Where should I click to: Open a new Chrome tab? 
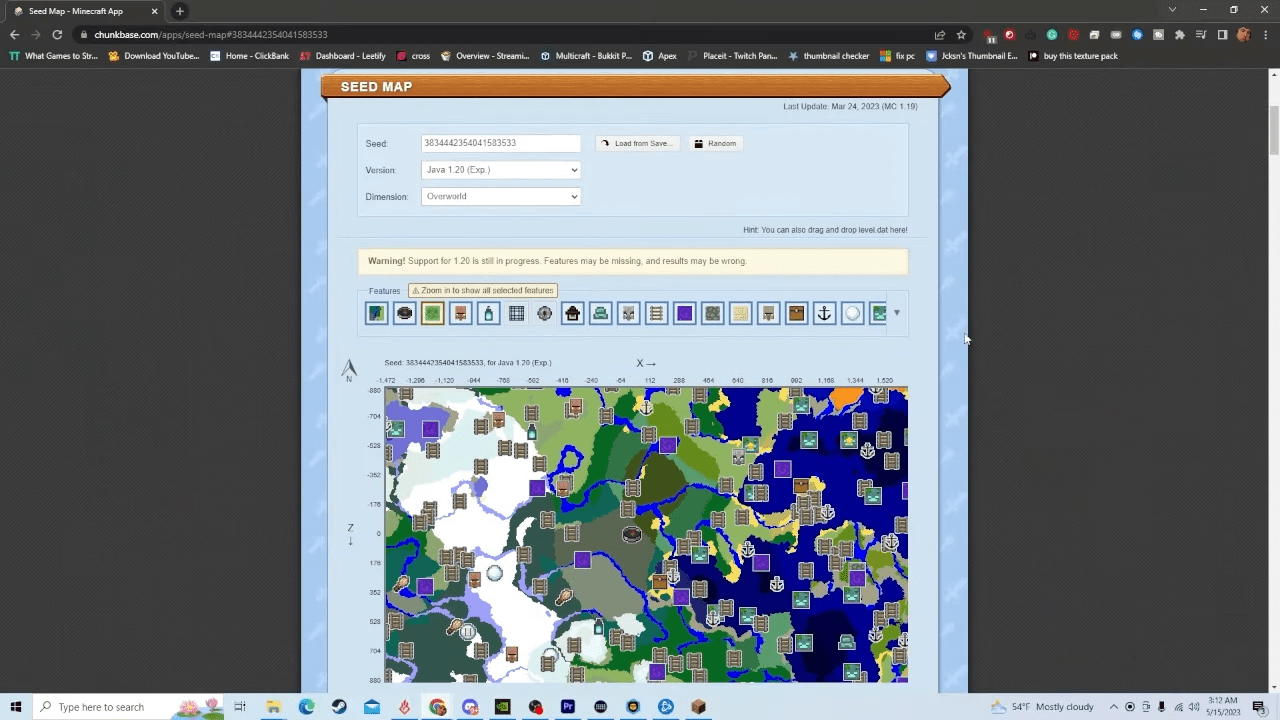point(180,11)
